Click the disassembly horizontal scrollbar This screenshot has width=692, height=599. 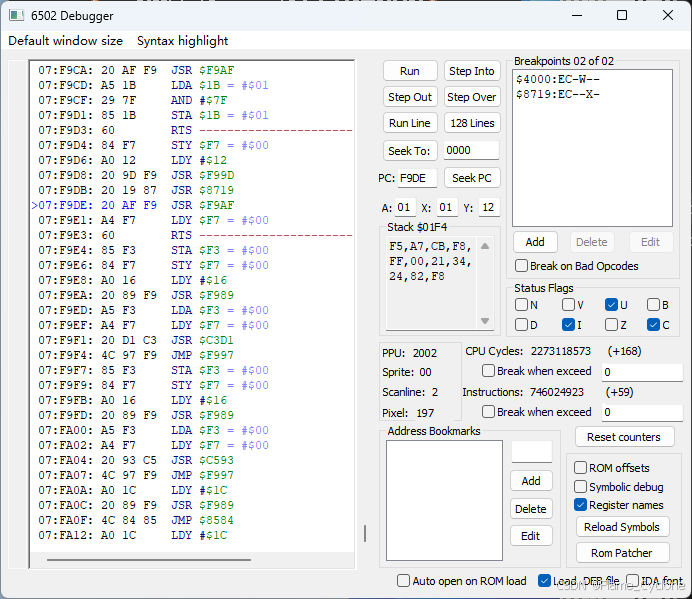pos(149,560)
